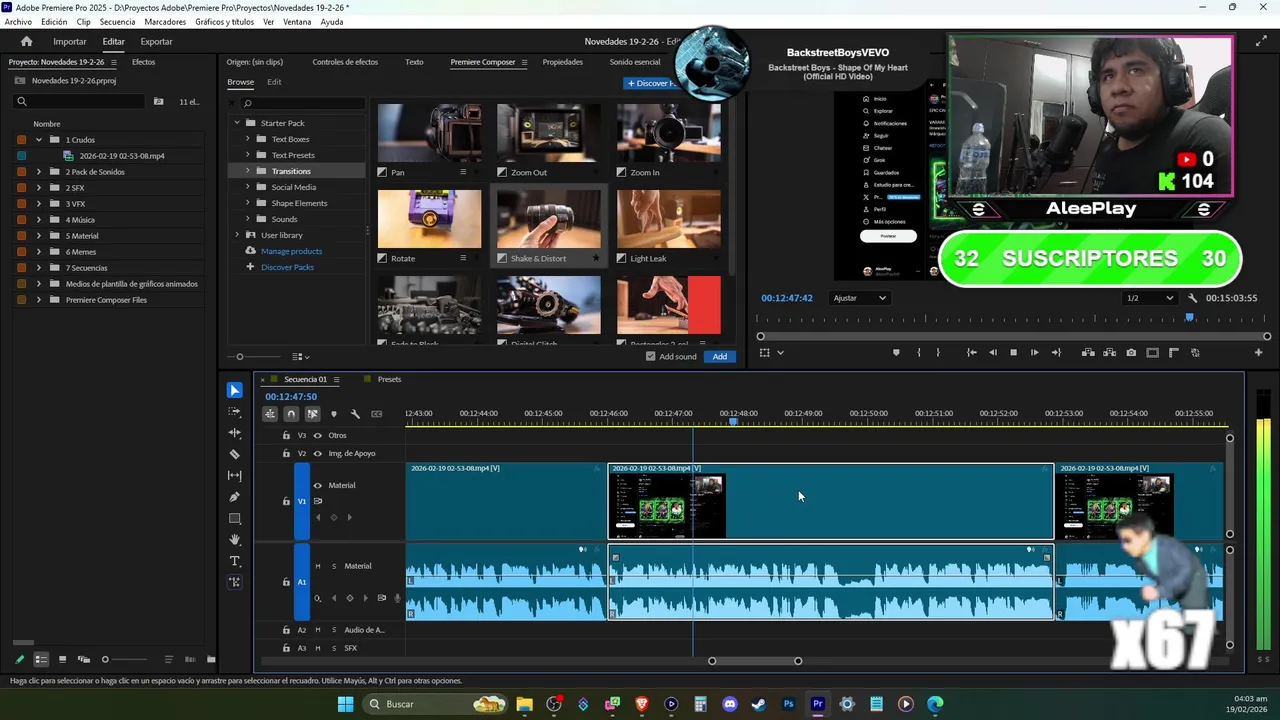Step back one frame in Program monitor
The height and width of the screenshot is (720, 1280).
click(x=992, y=352)
